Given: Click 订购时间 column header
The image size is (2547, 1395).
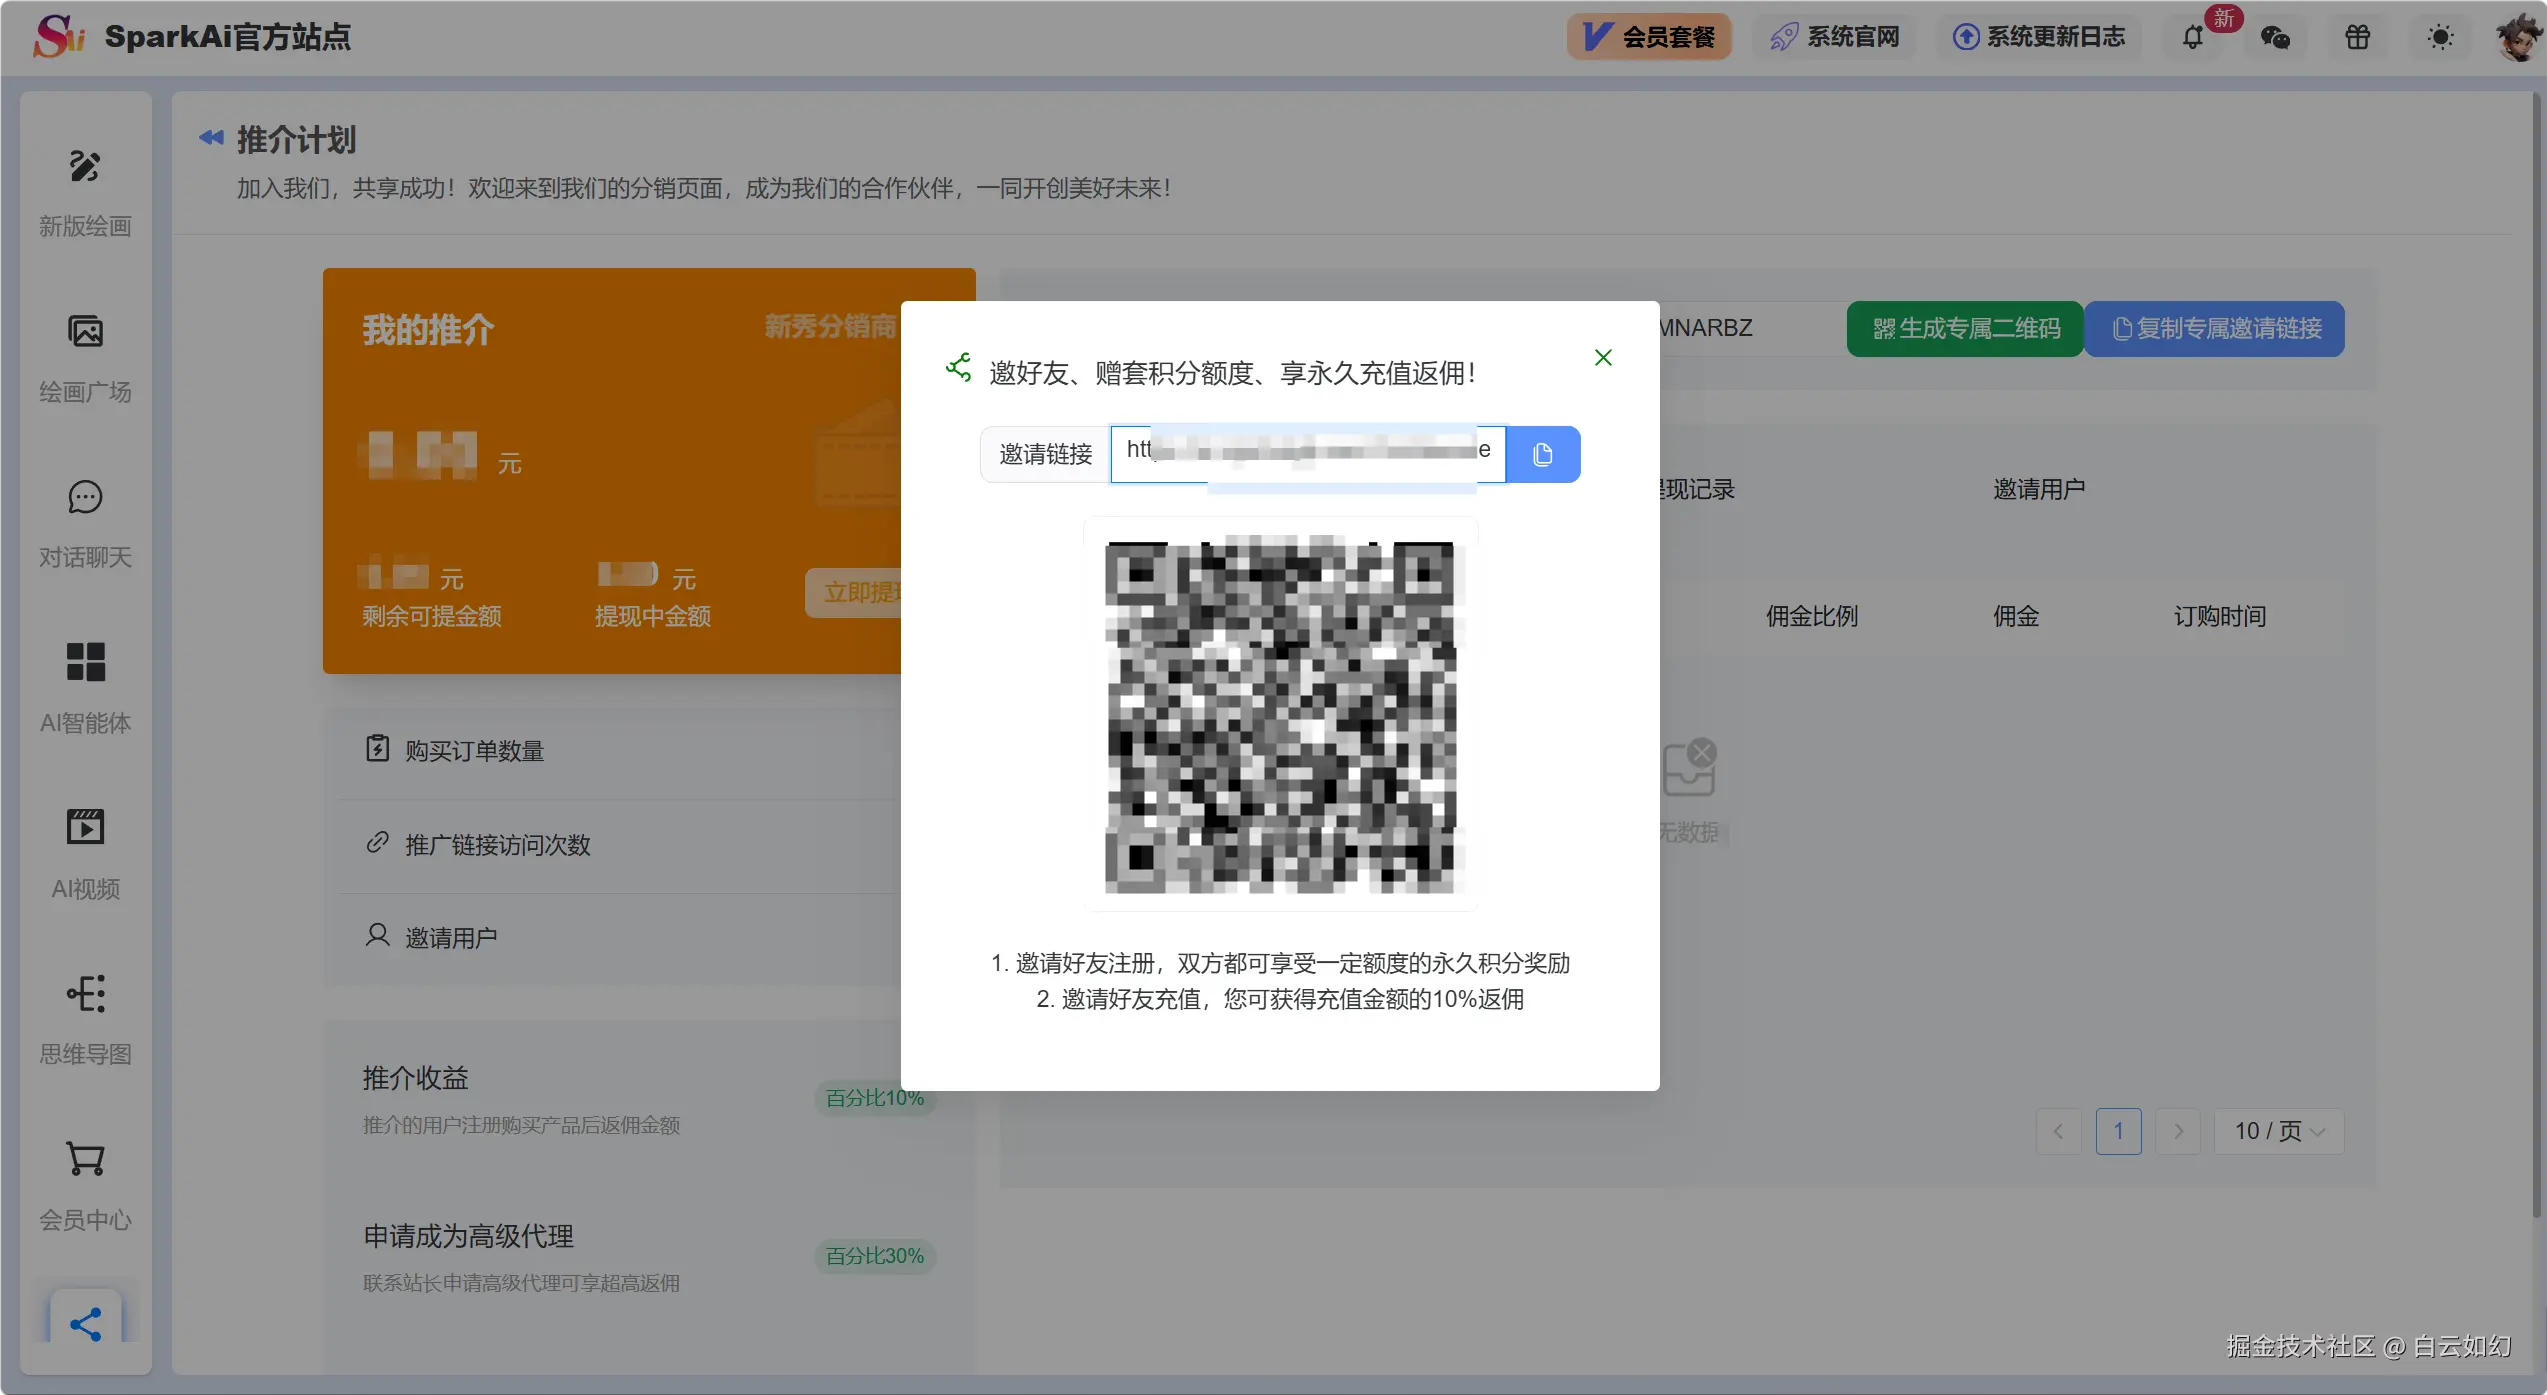Looking at the screenshot, I should [x=2219, y=616].
